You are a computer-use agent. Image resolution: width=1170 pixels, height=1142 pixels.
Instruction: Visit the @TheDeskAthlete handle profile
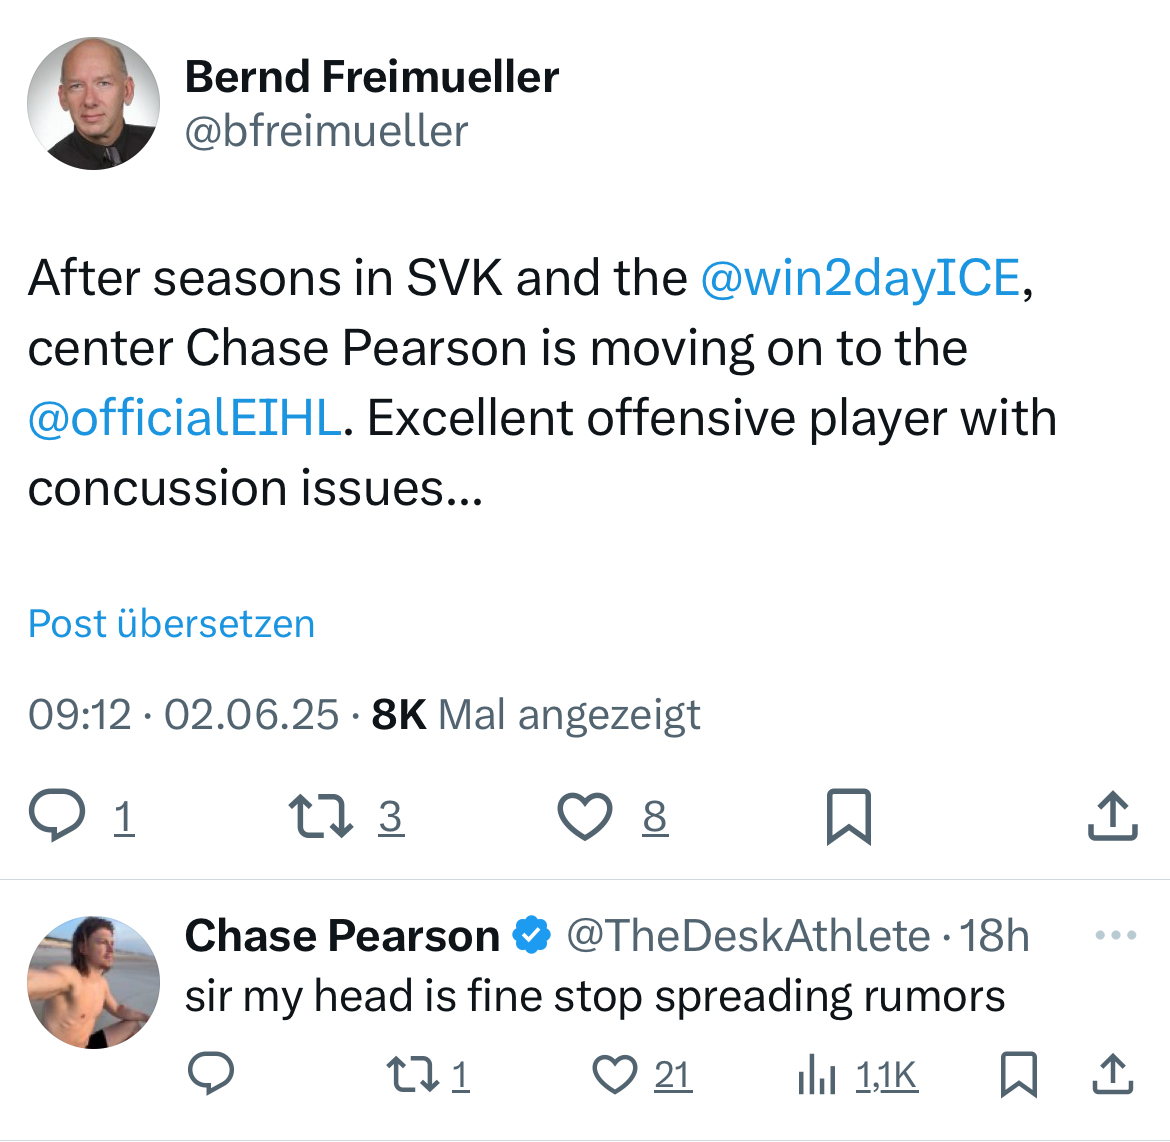(748, 936)
